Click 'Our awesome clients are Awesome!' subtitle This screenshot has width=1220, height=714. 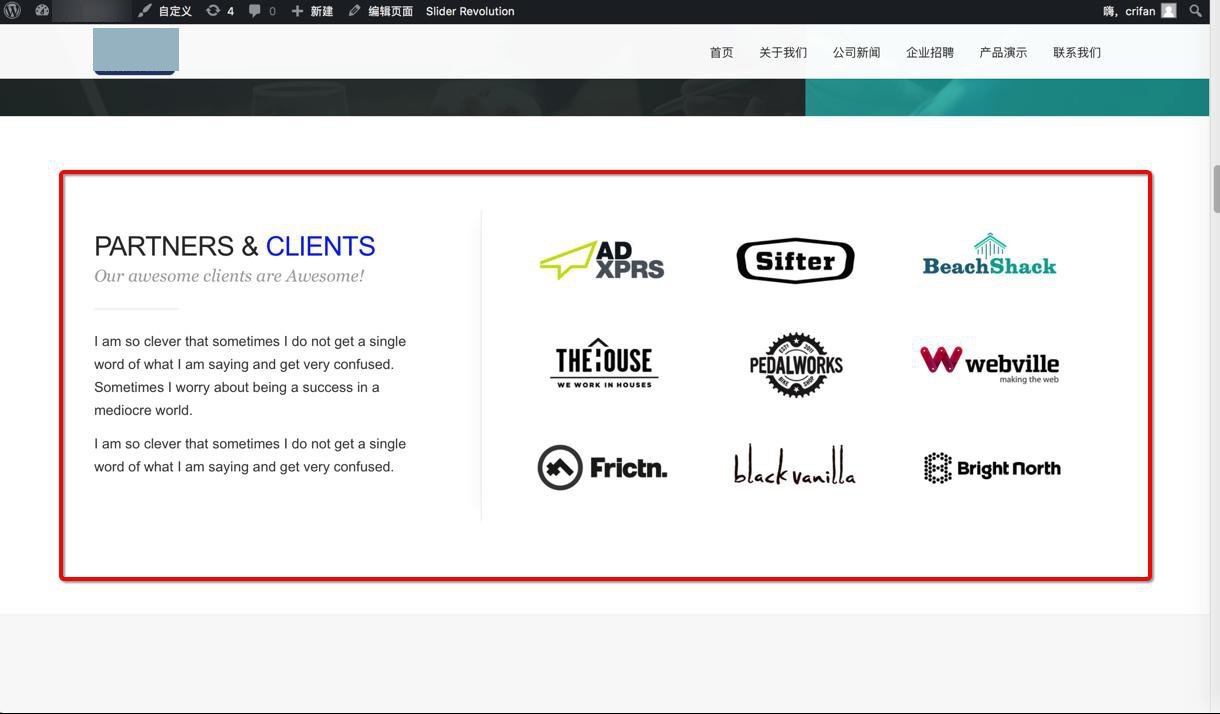click(229, 276)
